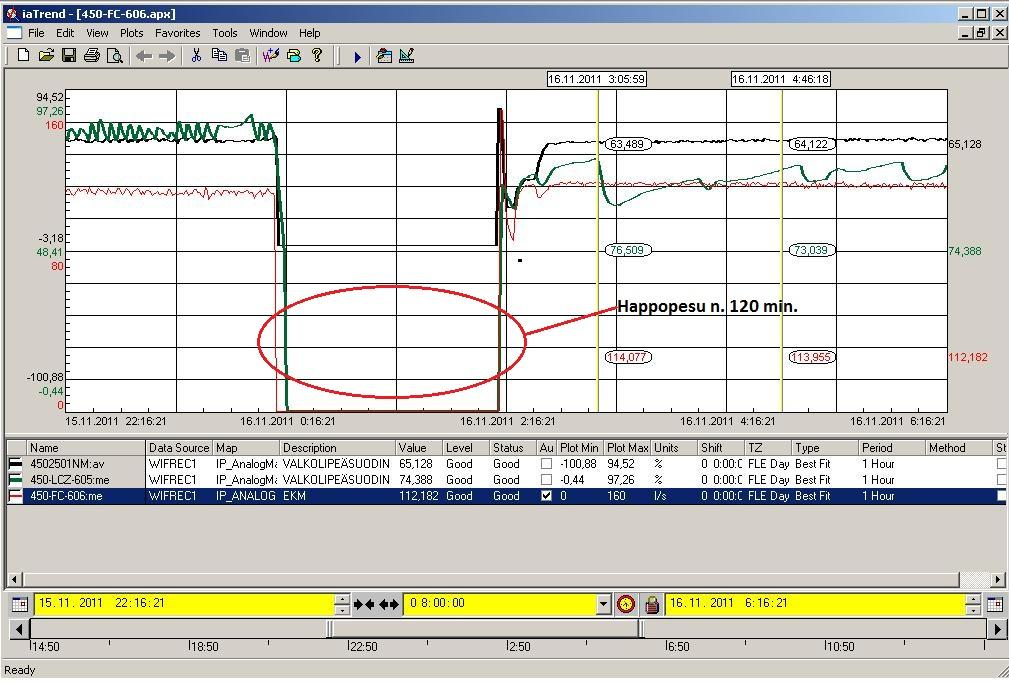Click the 112,182 value cell
1009x682 pixels.
[418, 495]
